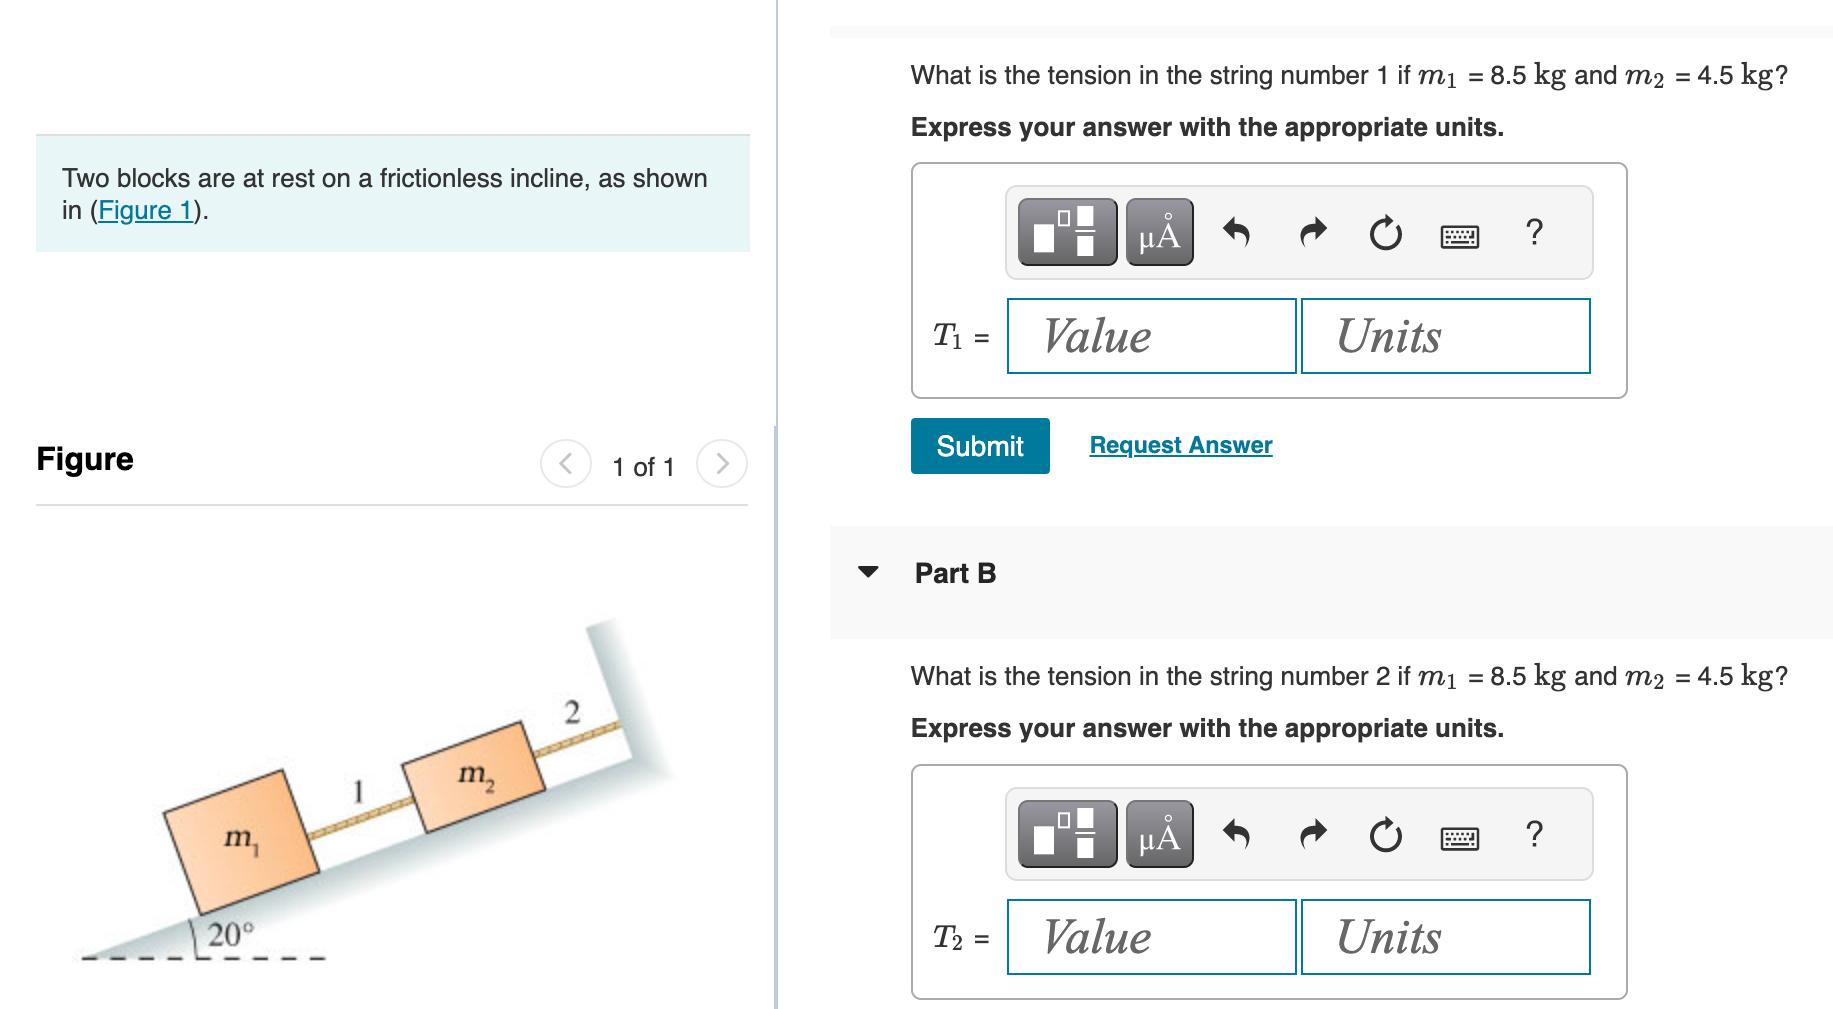Click the Units field for T2
The image size is (1833, 1009).
tap(1444, 937)
